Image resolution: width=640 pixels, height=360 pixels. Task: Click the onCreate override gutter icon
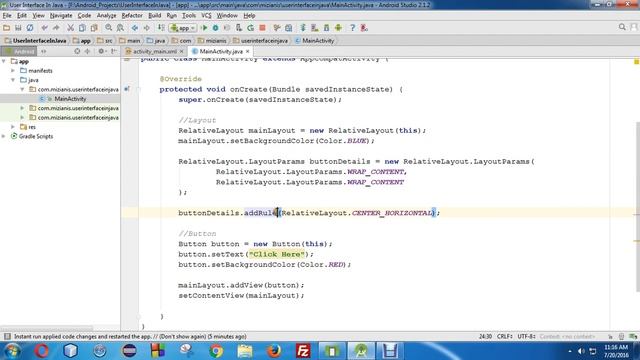point(127,89)
